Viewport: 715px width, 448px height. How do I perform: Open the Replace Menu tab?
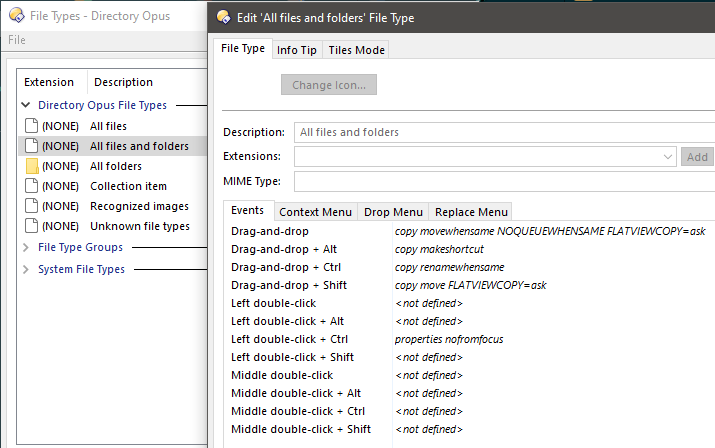[x=471, y=212]
